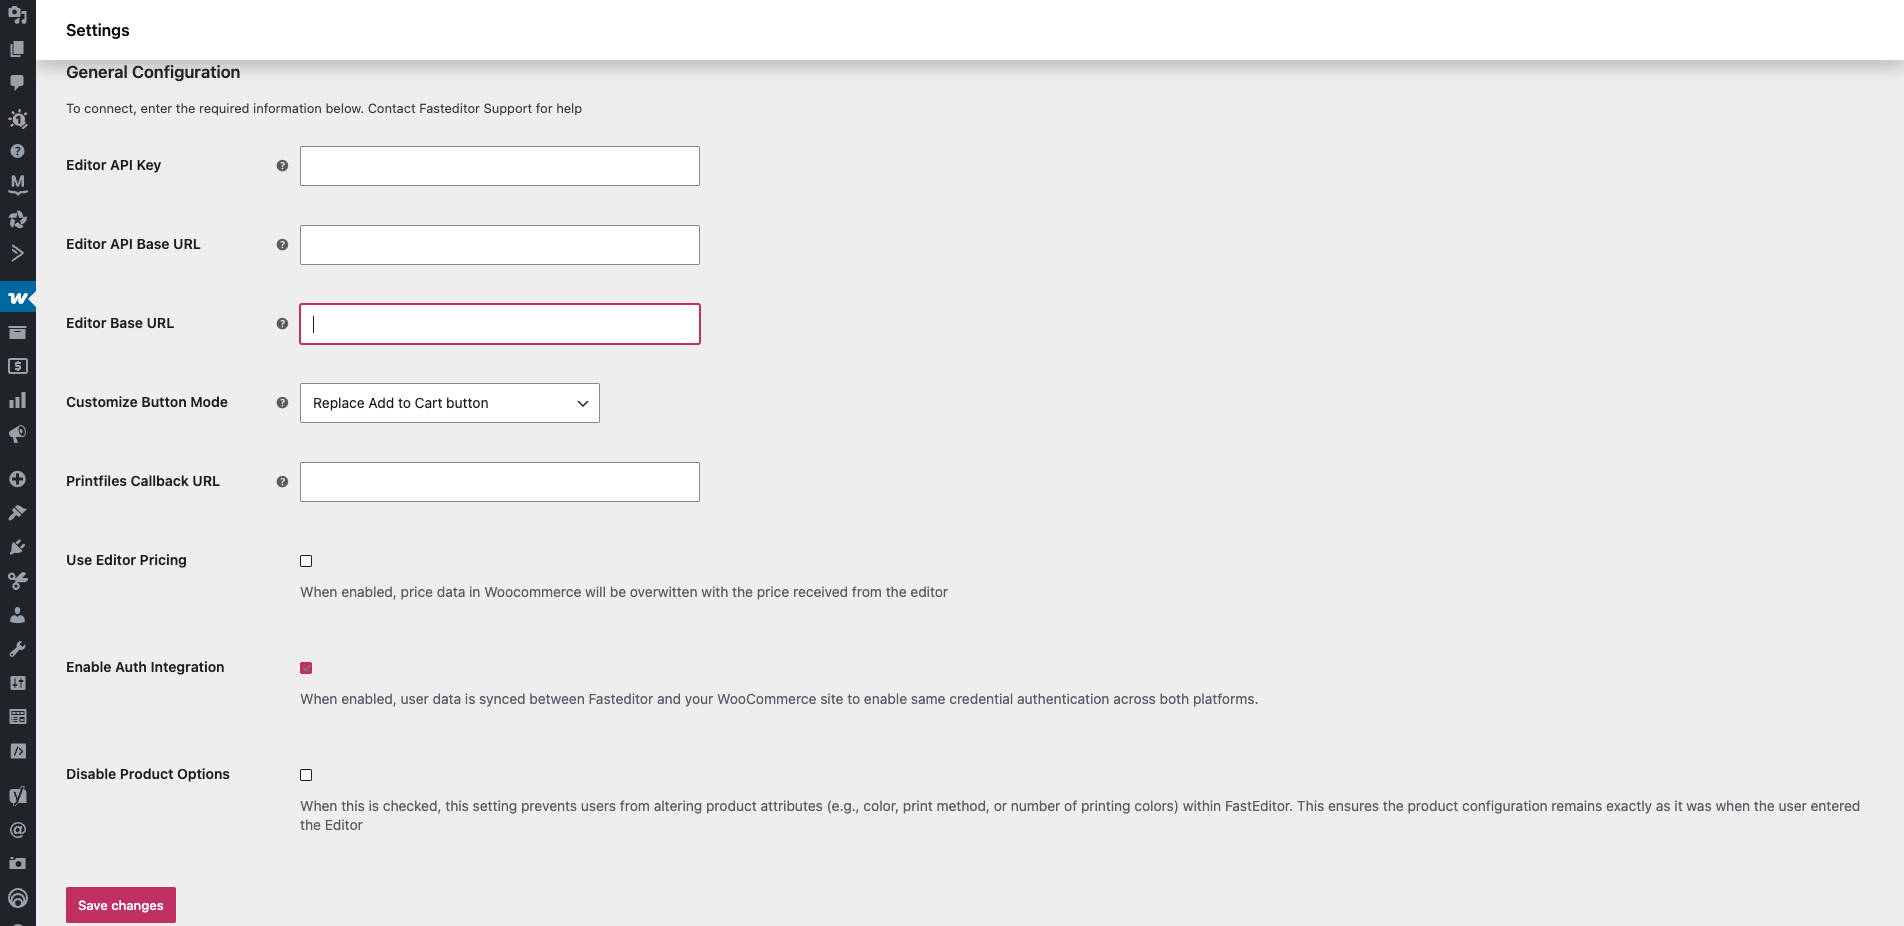Viewport: 1904px width, 926px height.
Task: Click the Use Editor Pricing label
Action: (x=126, y=560)
